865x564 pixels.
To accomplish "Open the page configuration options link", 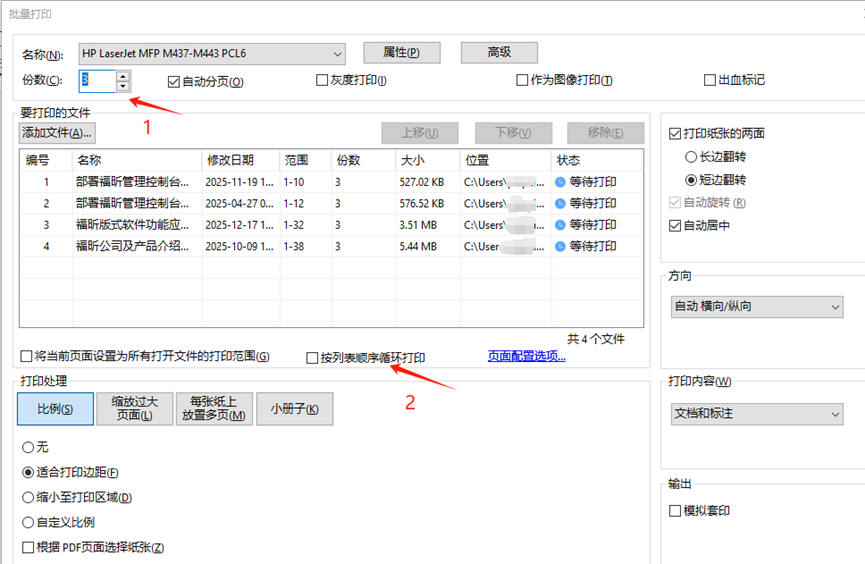I will click(x=526, y=356).
